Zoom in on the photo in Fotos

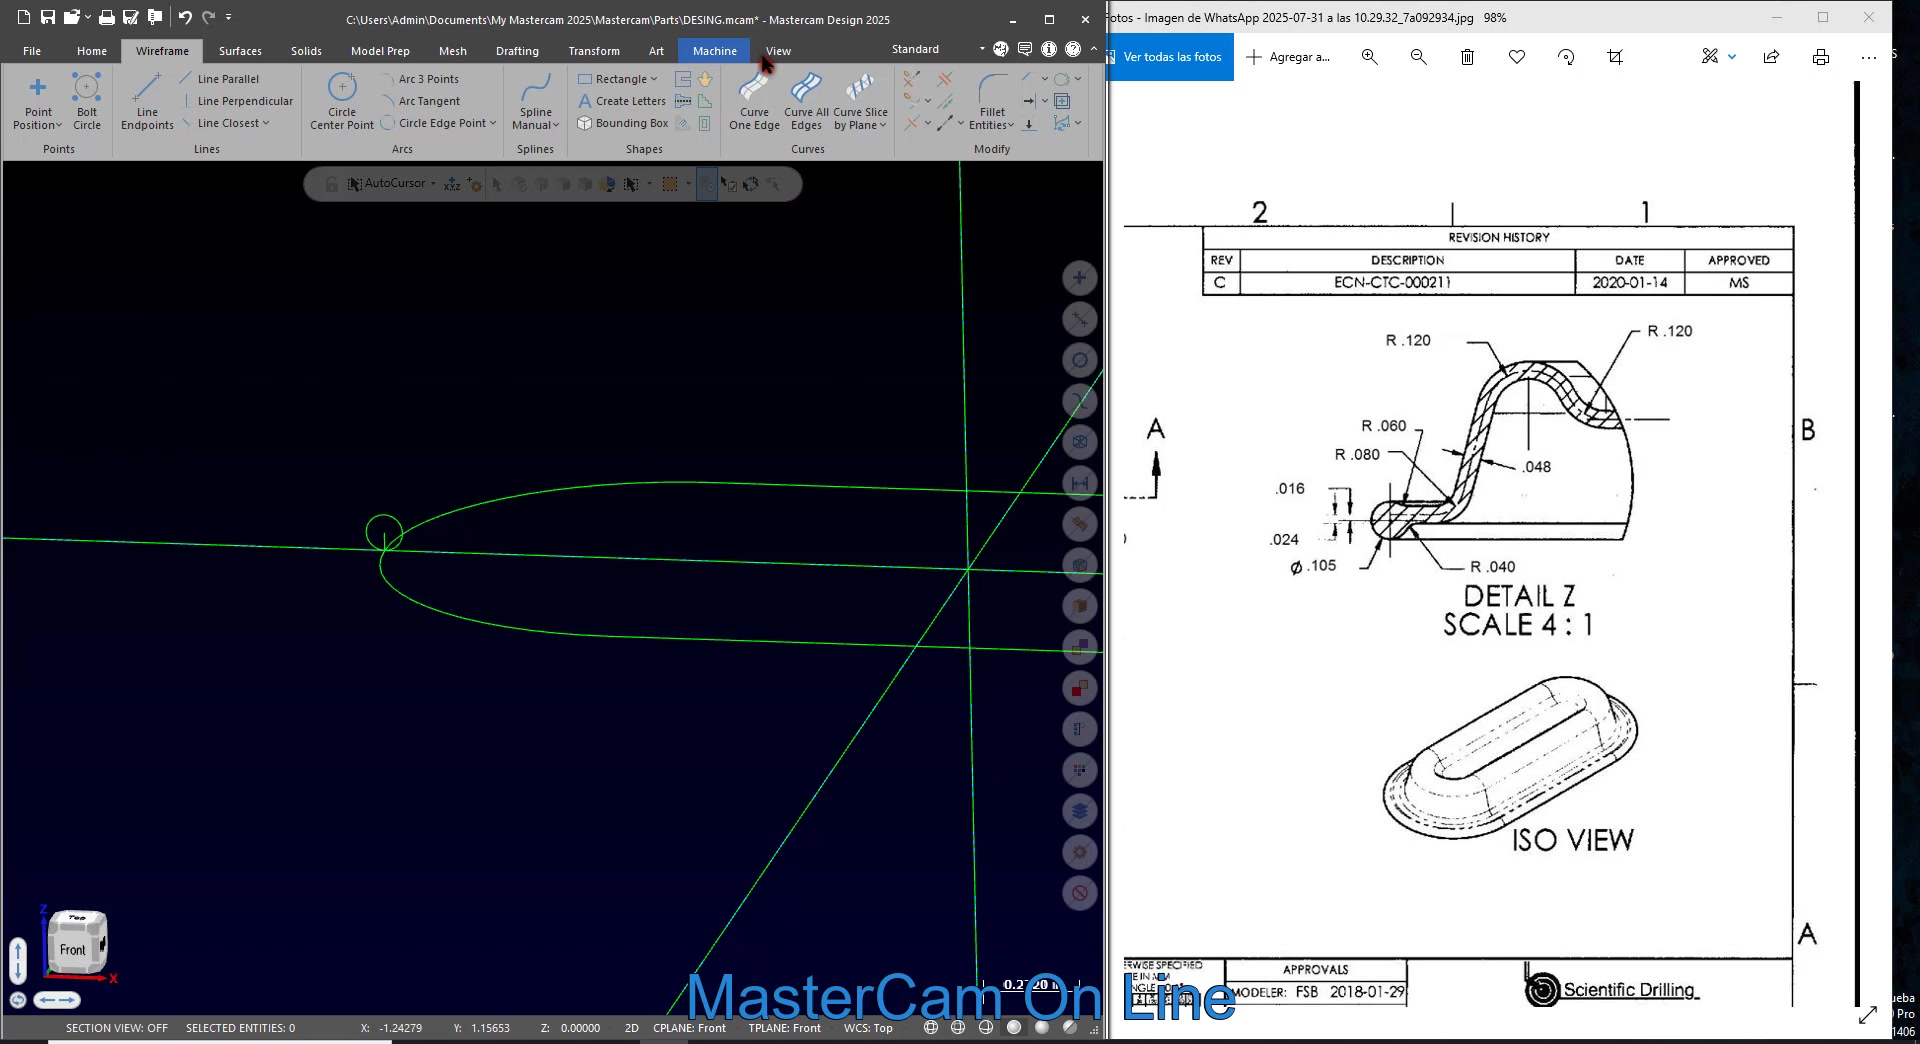pyautogui.click(x=1369, y=57)
